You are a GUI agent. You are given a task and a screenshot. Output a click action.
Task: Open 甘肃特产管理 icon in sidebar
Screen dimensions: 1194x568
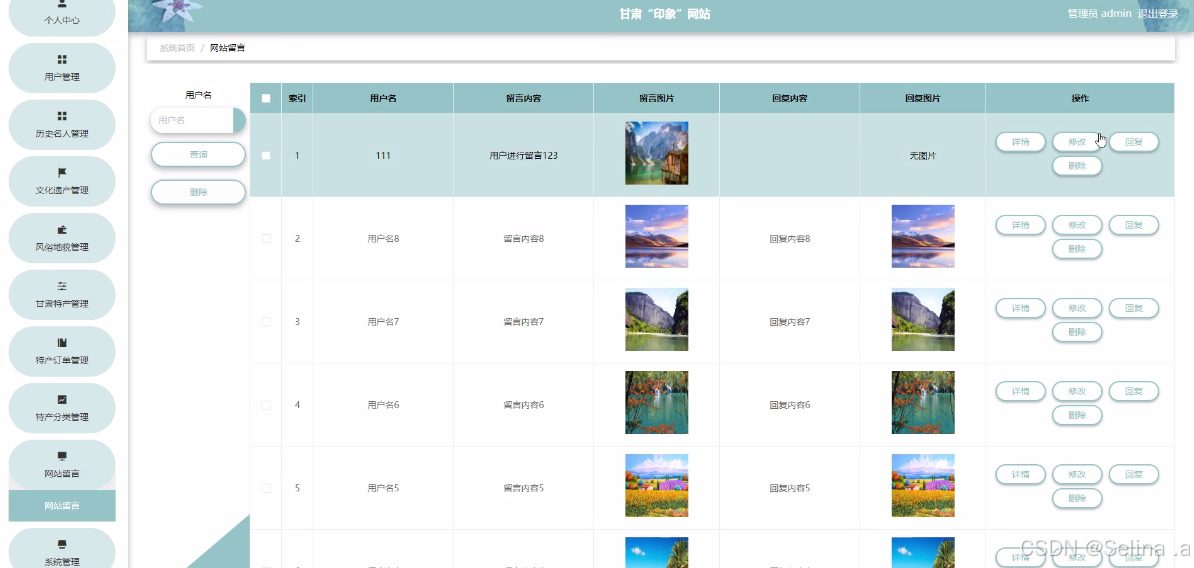62,286
